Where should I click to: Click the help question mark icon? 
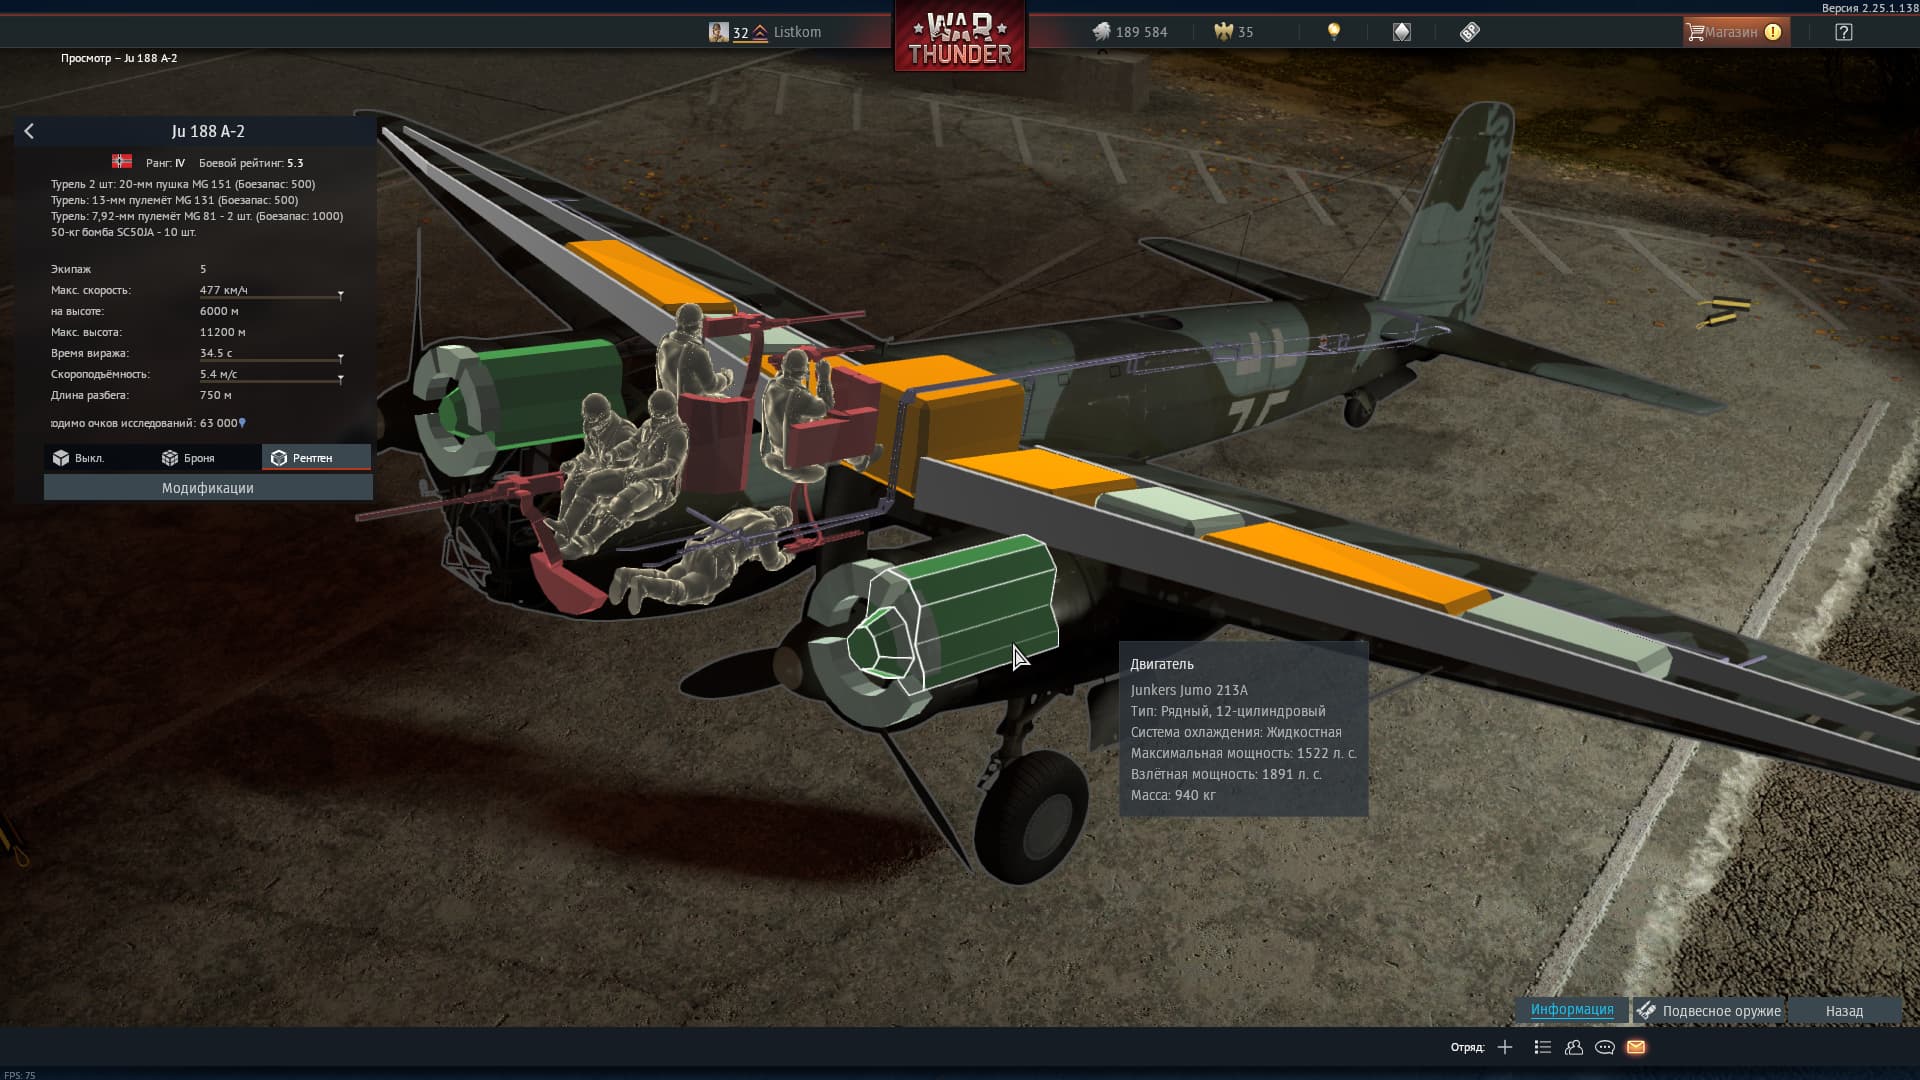click(x=1844, y=32)
